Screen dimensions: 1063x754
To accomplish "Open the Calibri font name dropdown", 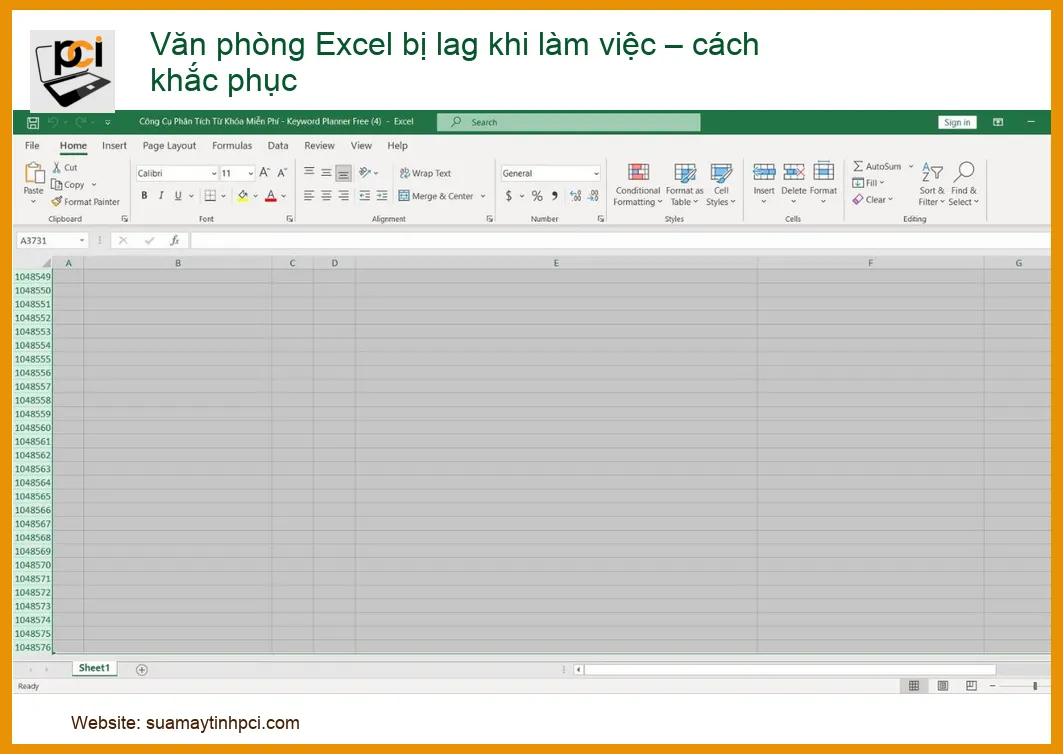I will (214, 174).
